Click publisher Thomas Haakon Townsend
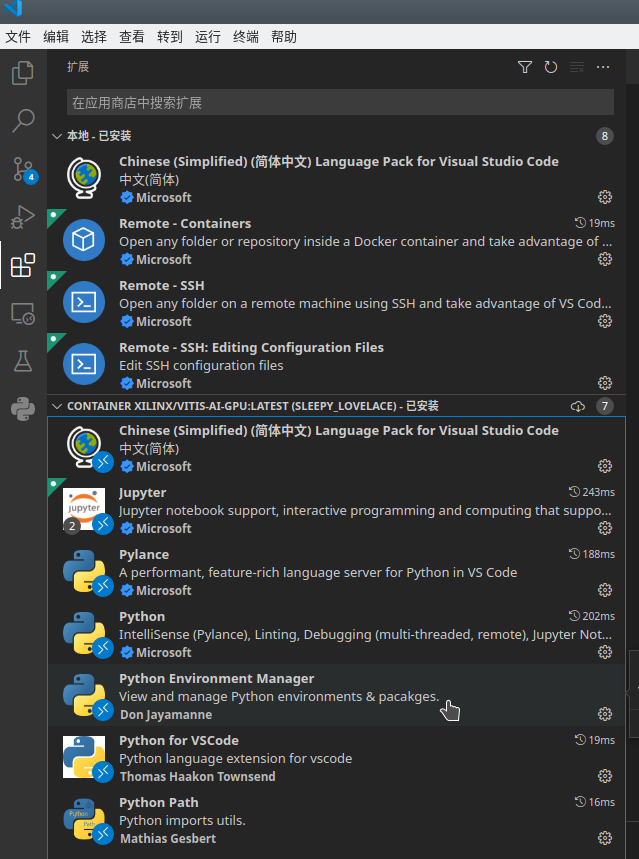This screenshot has height=859, width=639. 197,776
